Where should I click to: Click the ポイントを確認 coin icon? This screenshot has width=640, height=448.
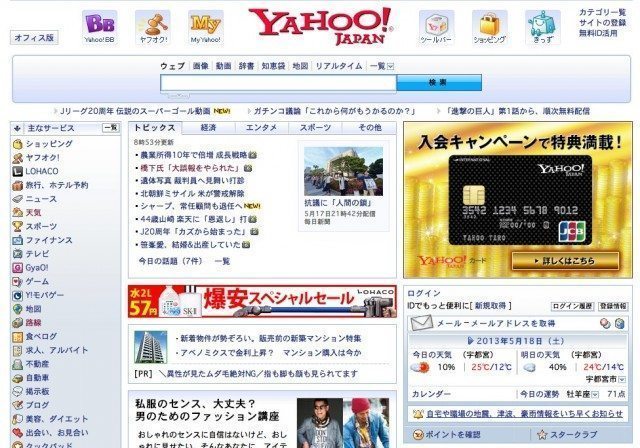coord(415,435)
